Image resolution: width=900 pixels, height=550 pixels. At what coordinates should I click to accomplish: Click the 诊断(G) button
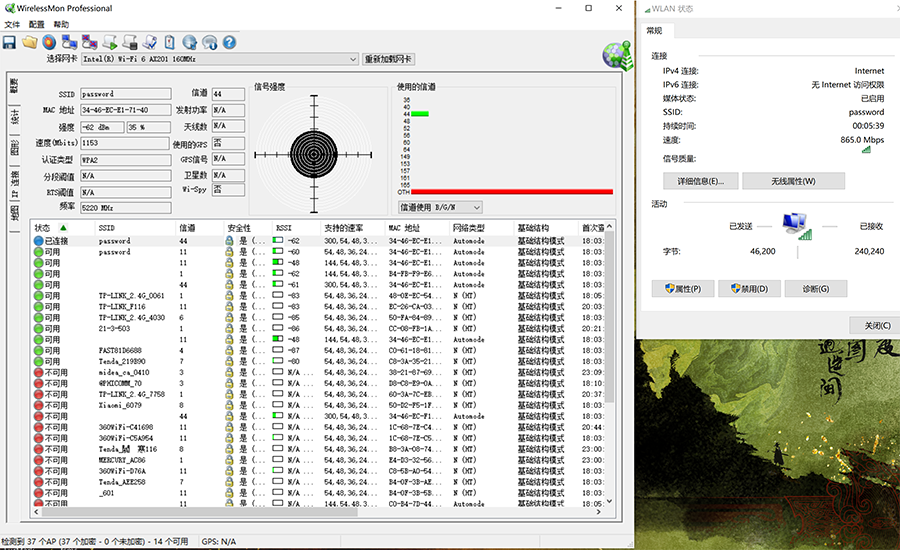[x=816, y=289]
